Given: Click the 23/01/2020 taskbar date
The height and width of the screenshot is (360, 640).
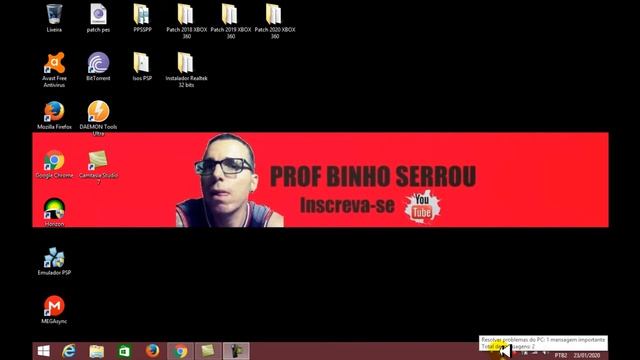Looking at the screenshot, I should click(587, 356).
